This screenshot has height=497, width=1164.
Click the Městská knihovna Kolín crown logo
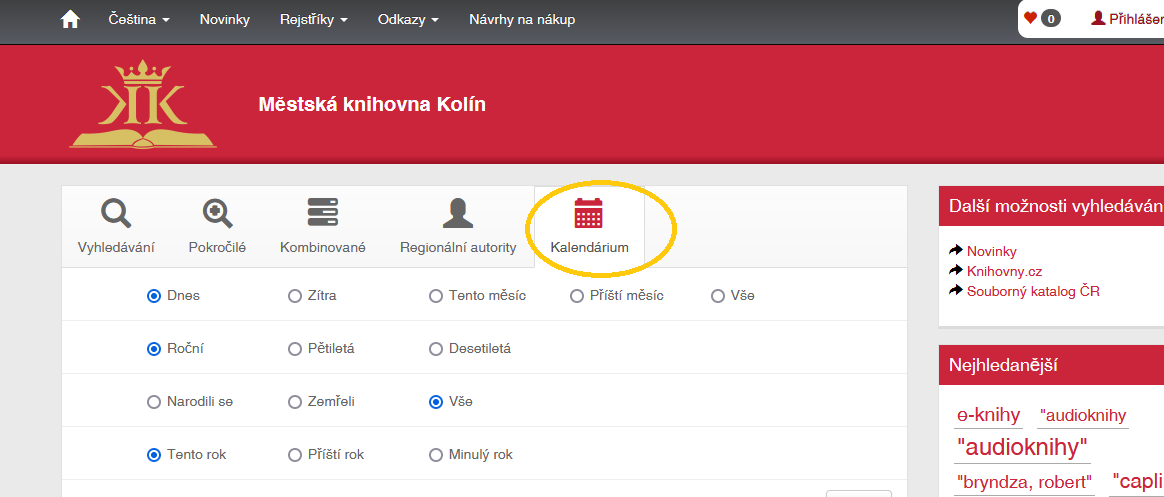coord(143,105)
